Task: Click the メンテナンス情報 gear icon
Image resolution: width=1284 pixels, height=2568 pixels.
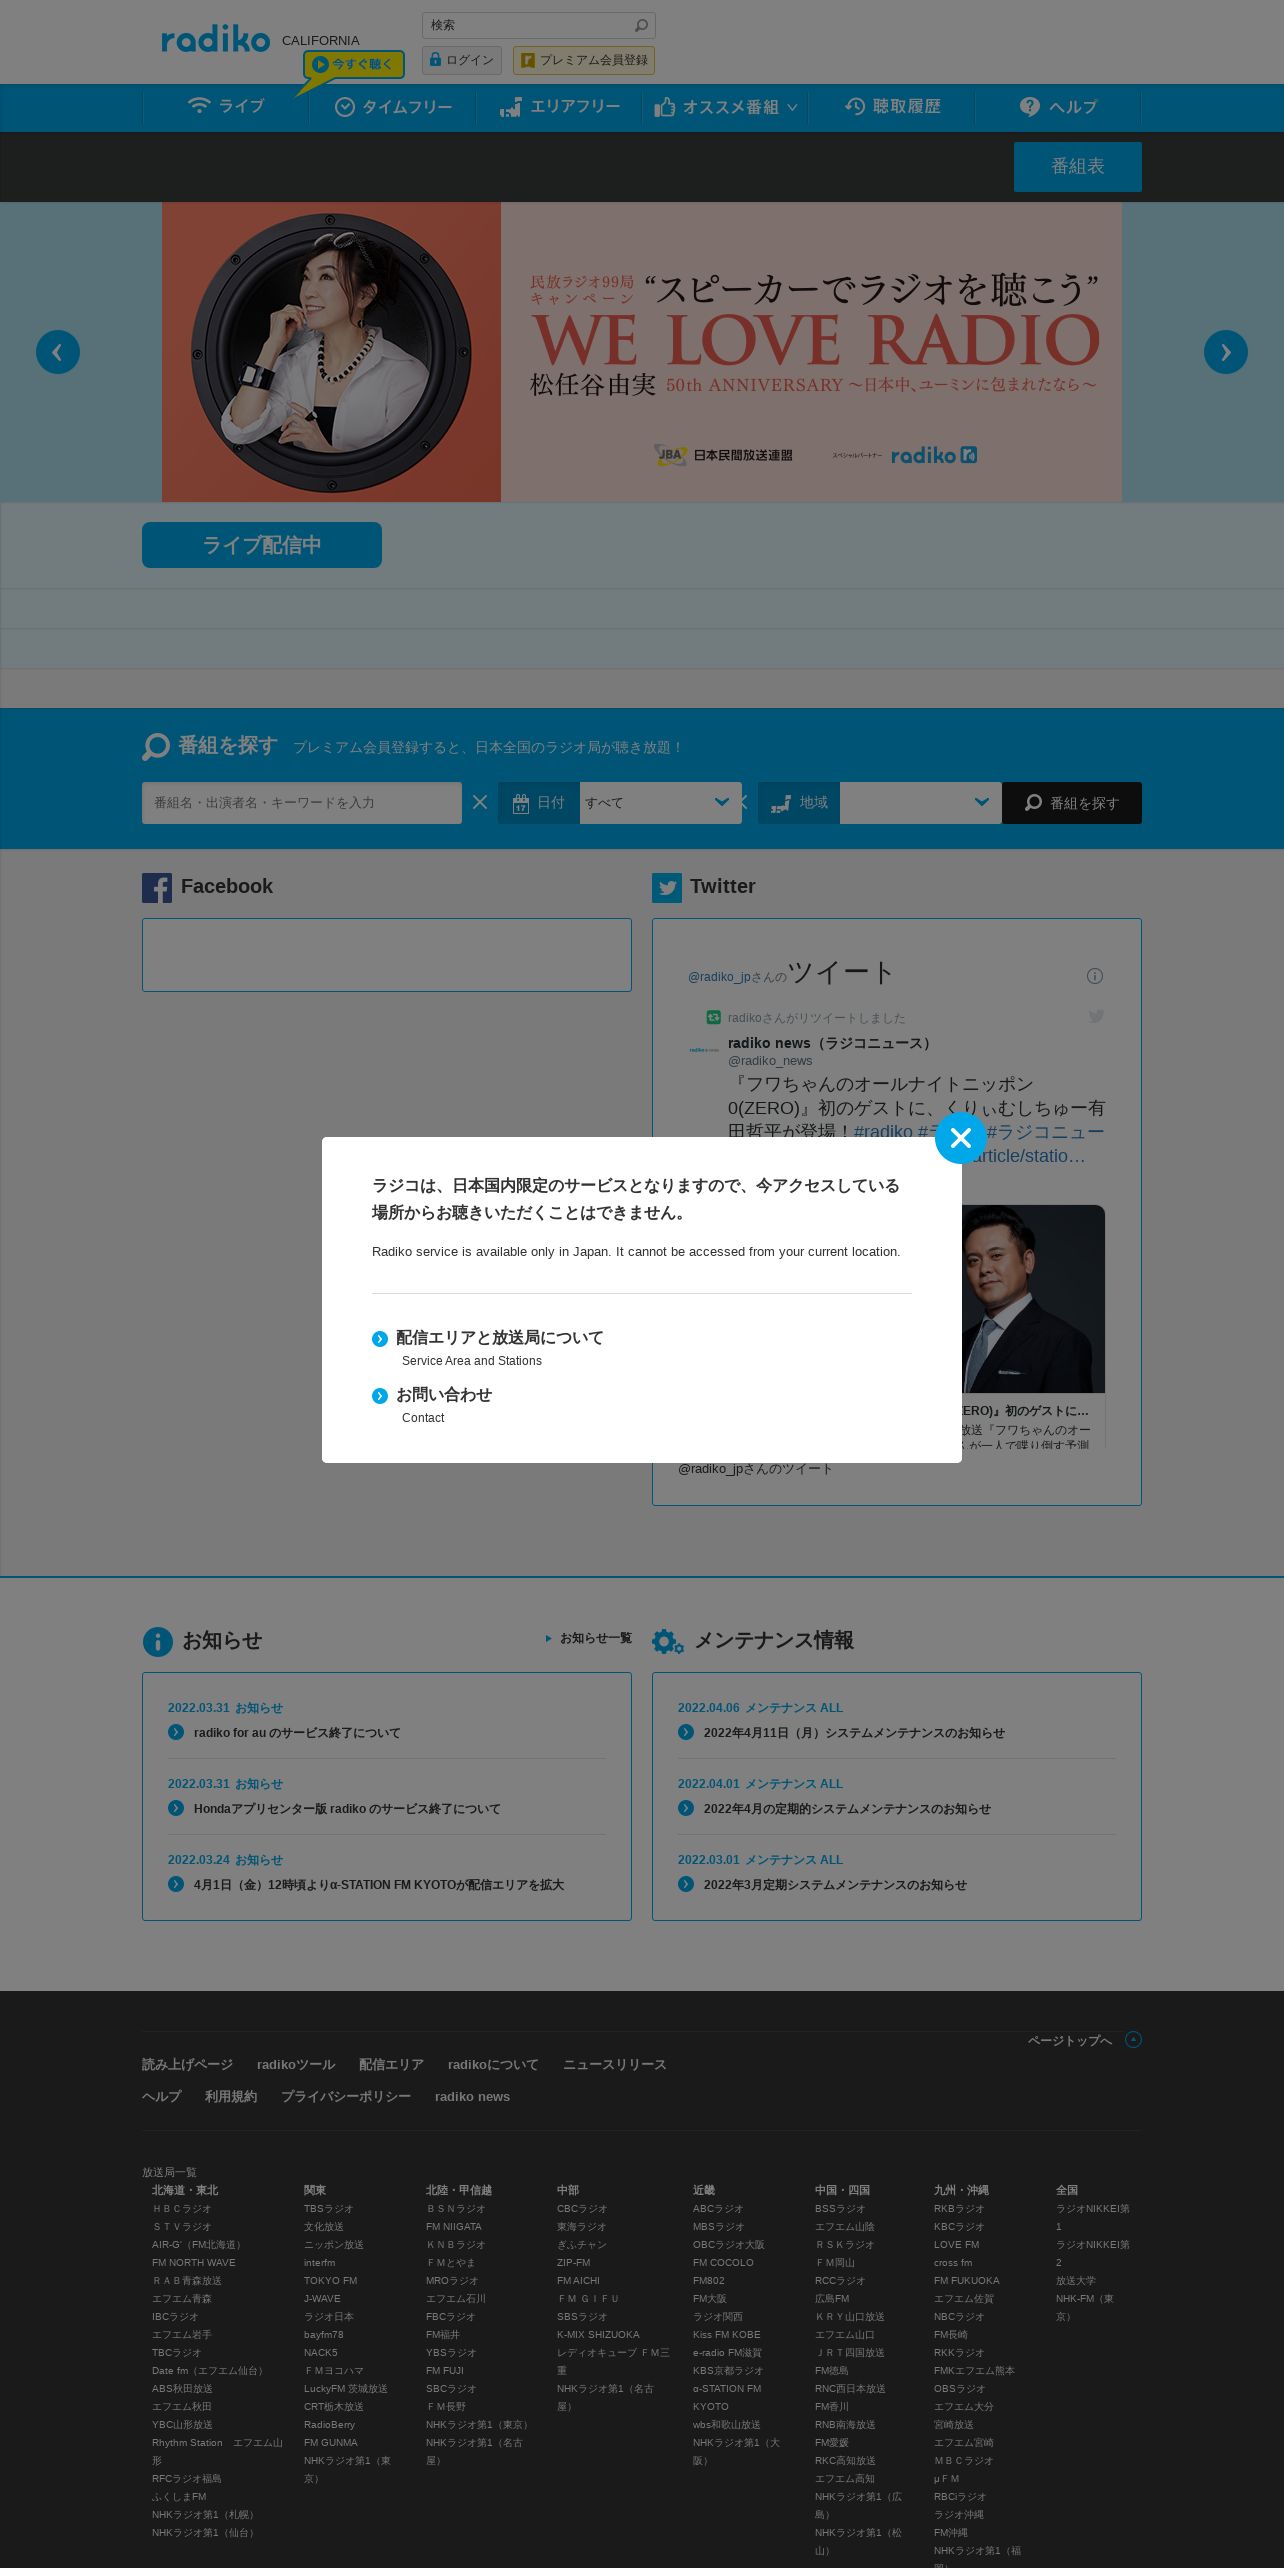Action: pos(668,1641)
